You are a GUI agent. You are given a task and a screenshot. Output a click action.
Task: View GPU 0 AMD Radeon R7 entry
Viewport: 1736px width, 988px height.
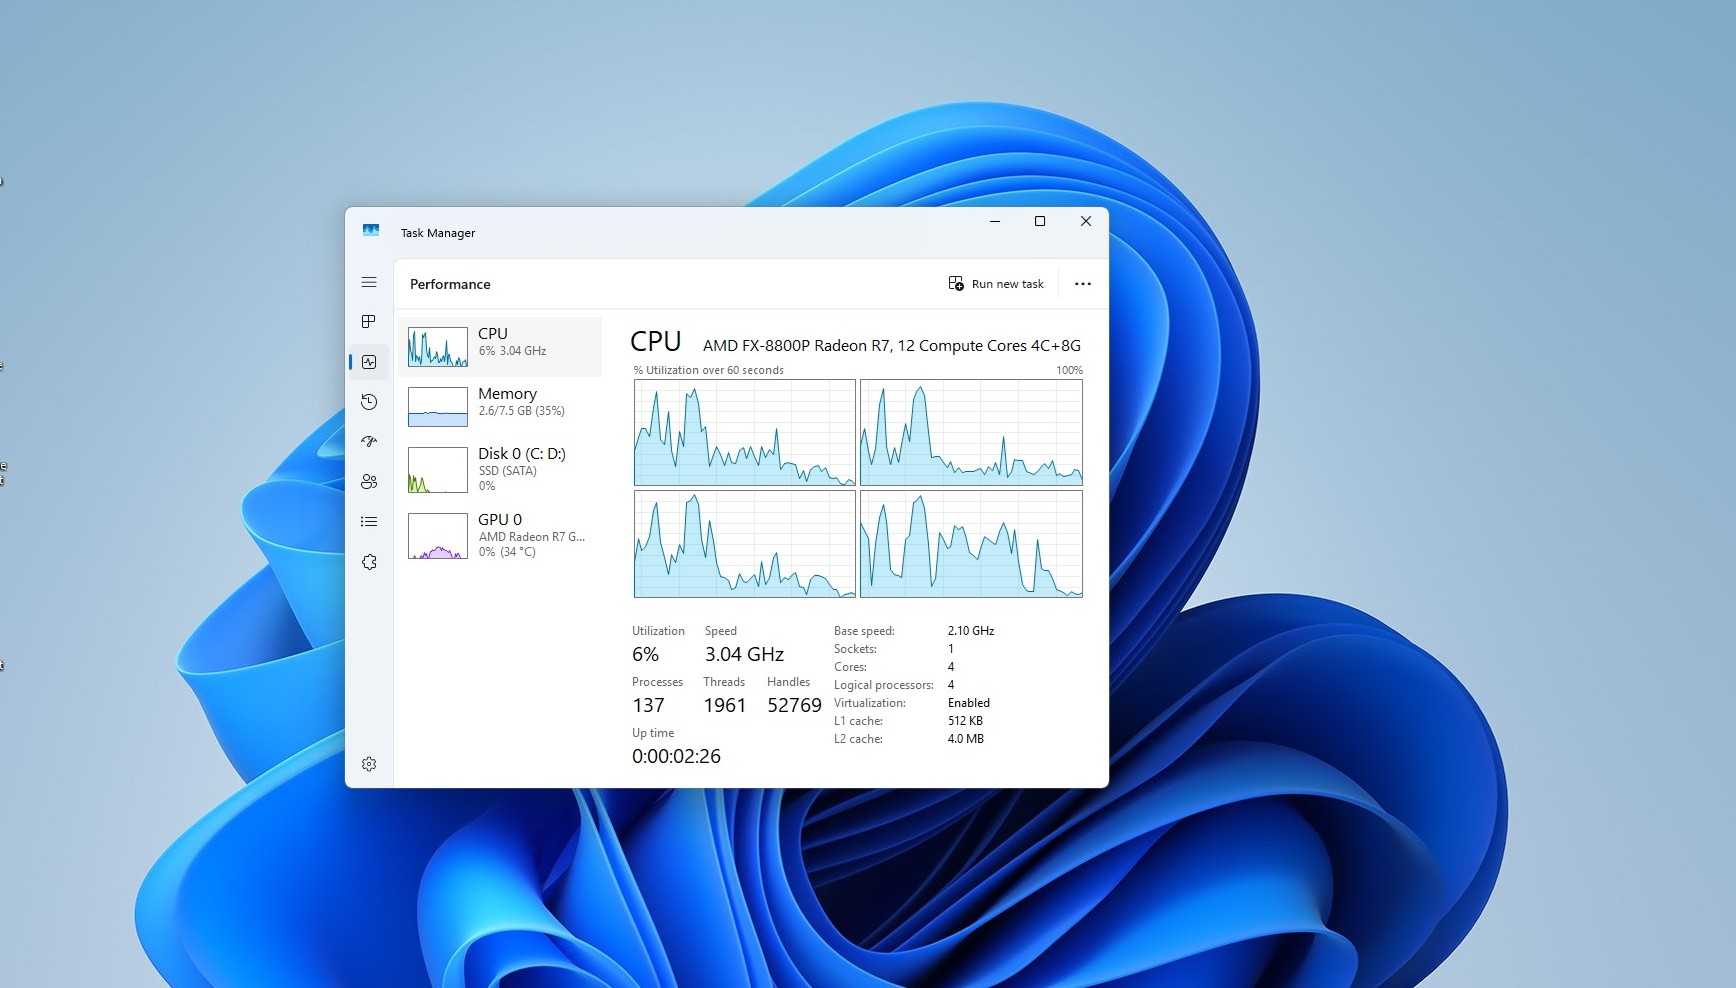pyautogui.click(x=500, y=535)
